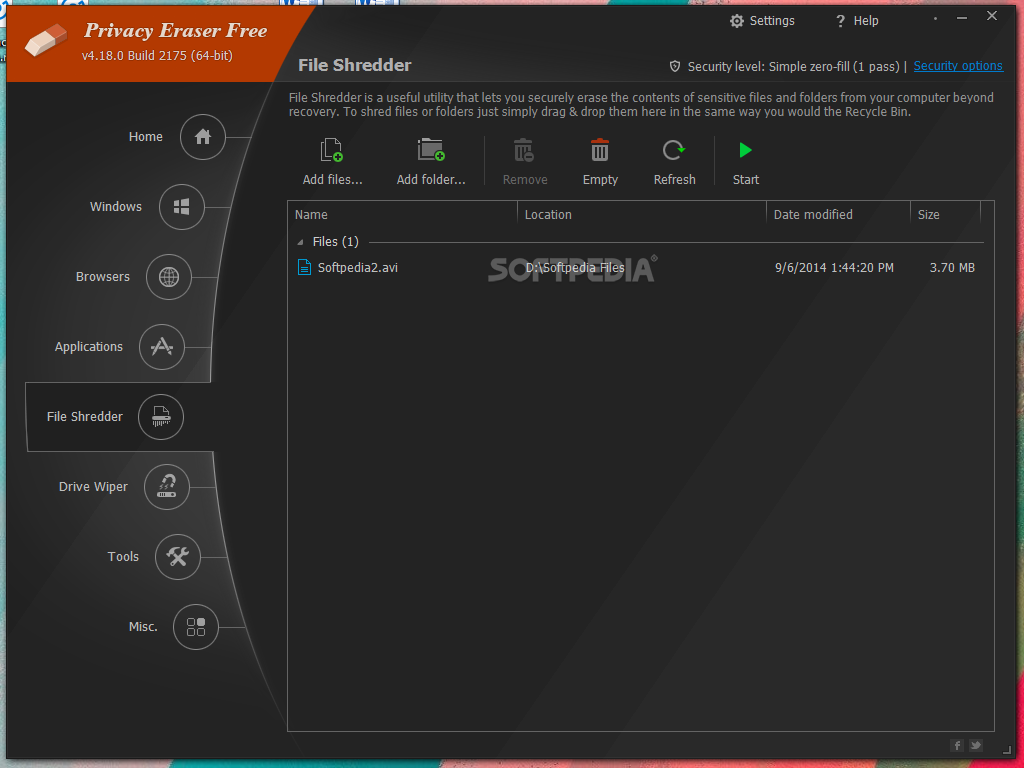Select the Browsers sidebar label
1024x768 pixels.
[x=103, y=277]
